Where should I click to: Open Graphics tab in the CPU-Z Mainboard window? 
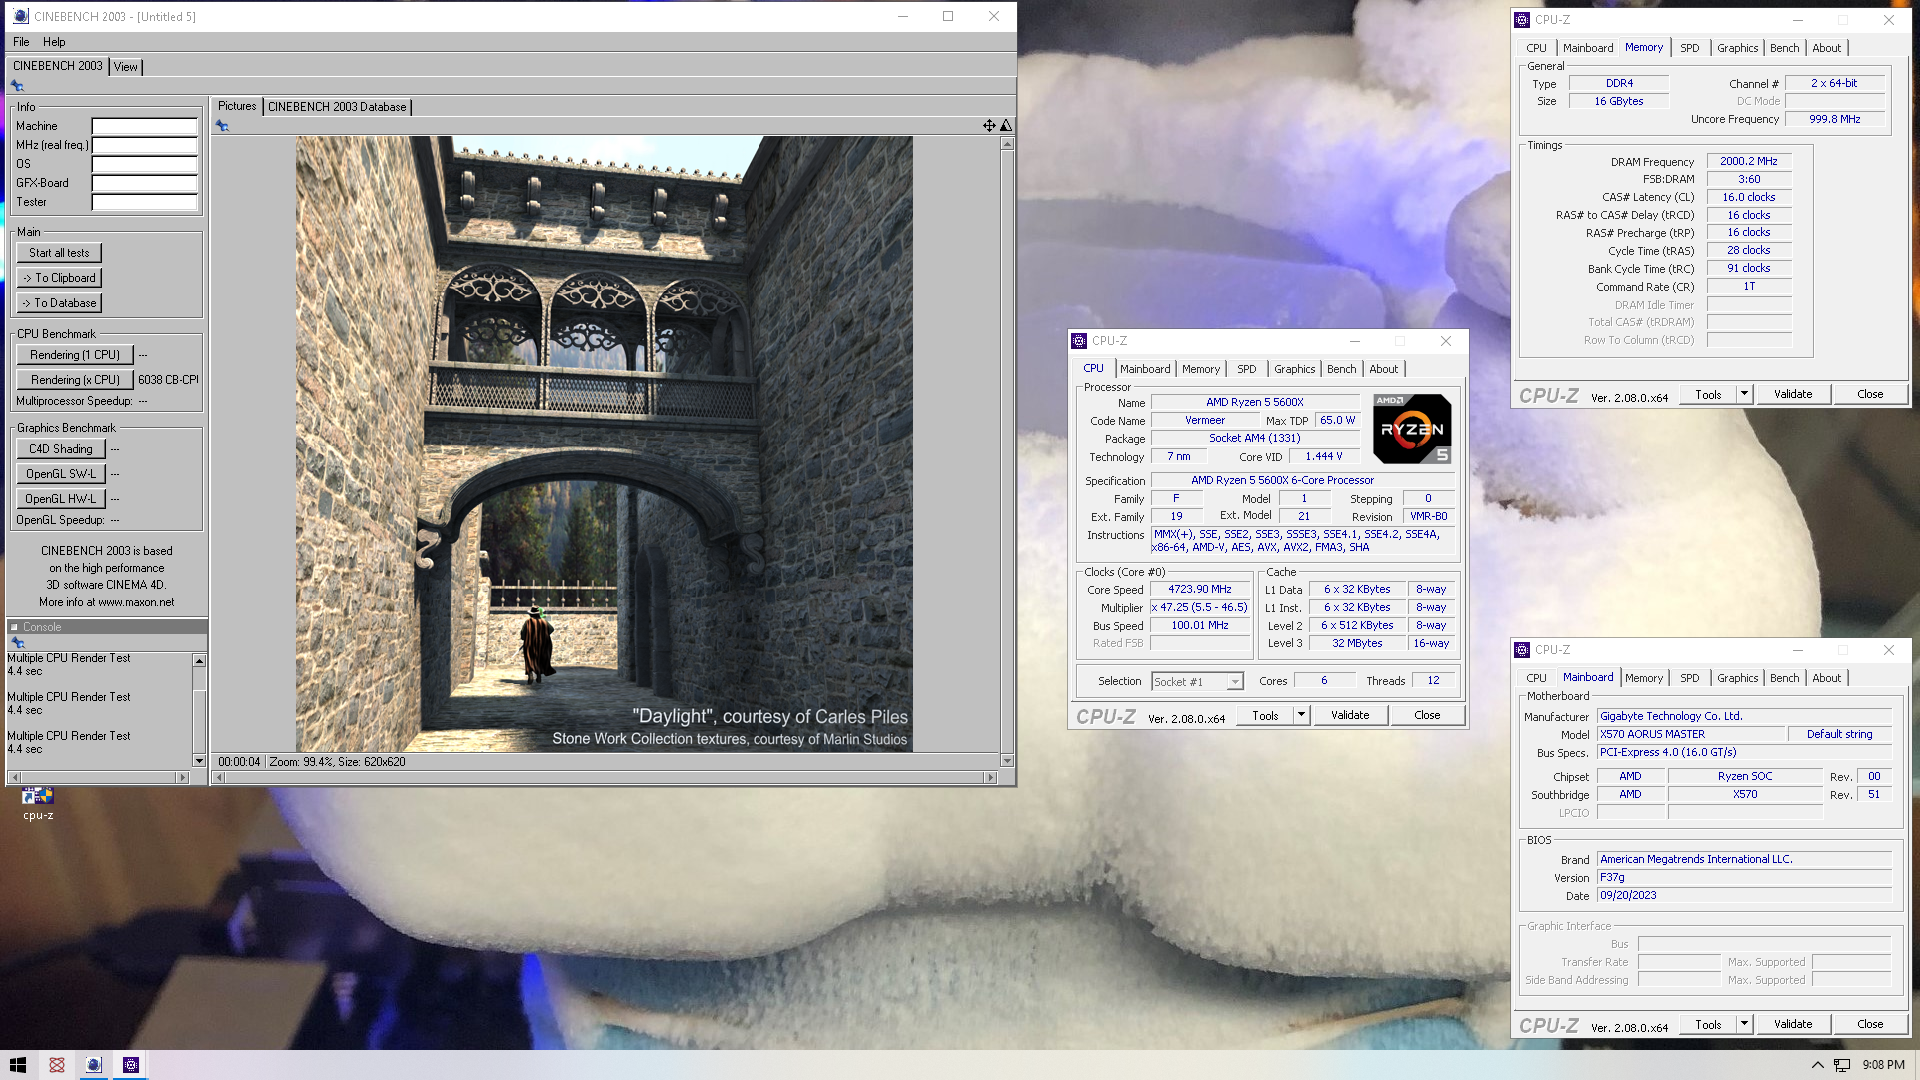click(x=1737, y=678)
